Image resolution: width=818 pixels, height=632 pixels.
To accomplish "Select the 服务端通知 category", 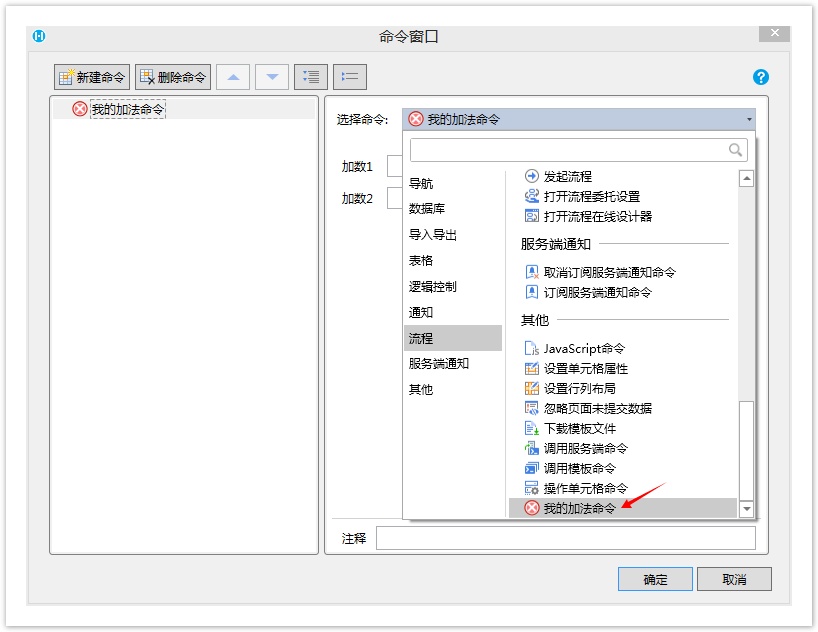I will click(439, 363).
